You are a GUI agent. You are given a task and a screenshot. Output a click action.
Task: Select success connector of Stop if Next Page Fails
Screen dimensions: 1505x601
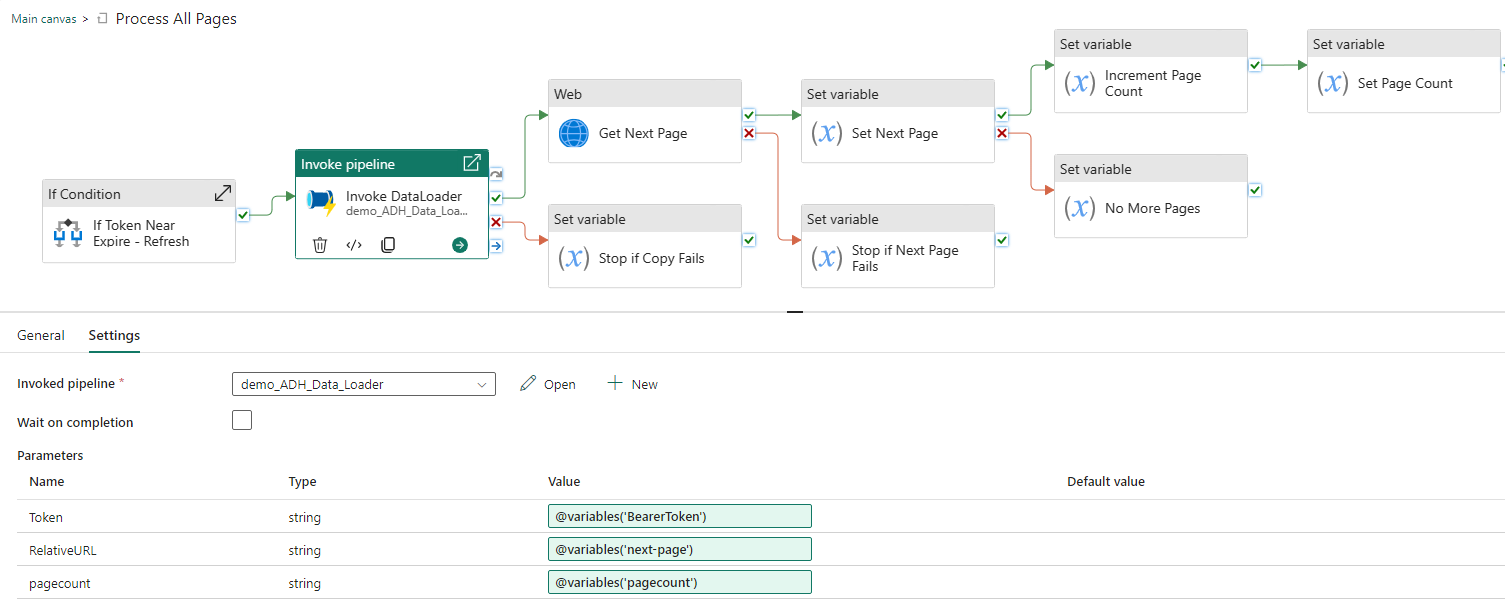[1002, 240]
